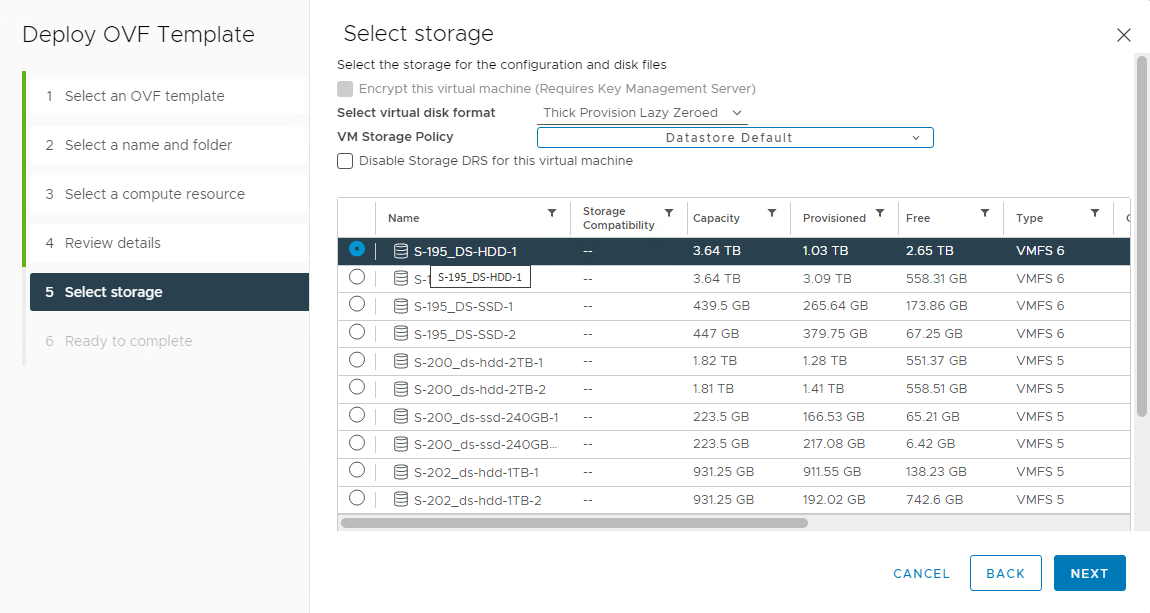Viewport: 1150px width, 613px height.
Task: Click the horizontal scrollbar under the table
Action: (574, 522)
